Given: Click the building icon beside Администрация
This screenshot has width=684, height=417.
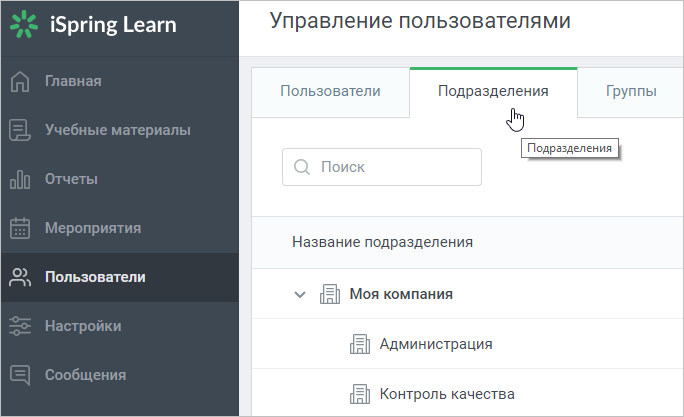Looking at the screenshot, I should click(360, 344).
